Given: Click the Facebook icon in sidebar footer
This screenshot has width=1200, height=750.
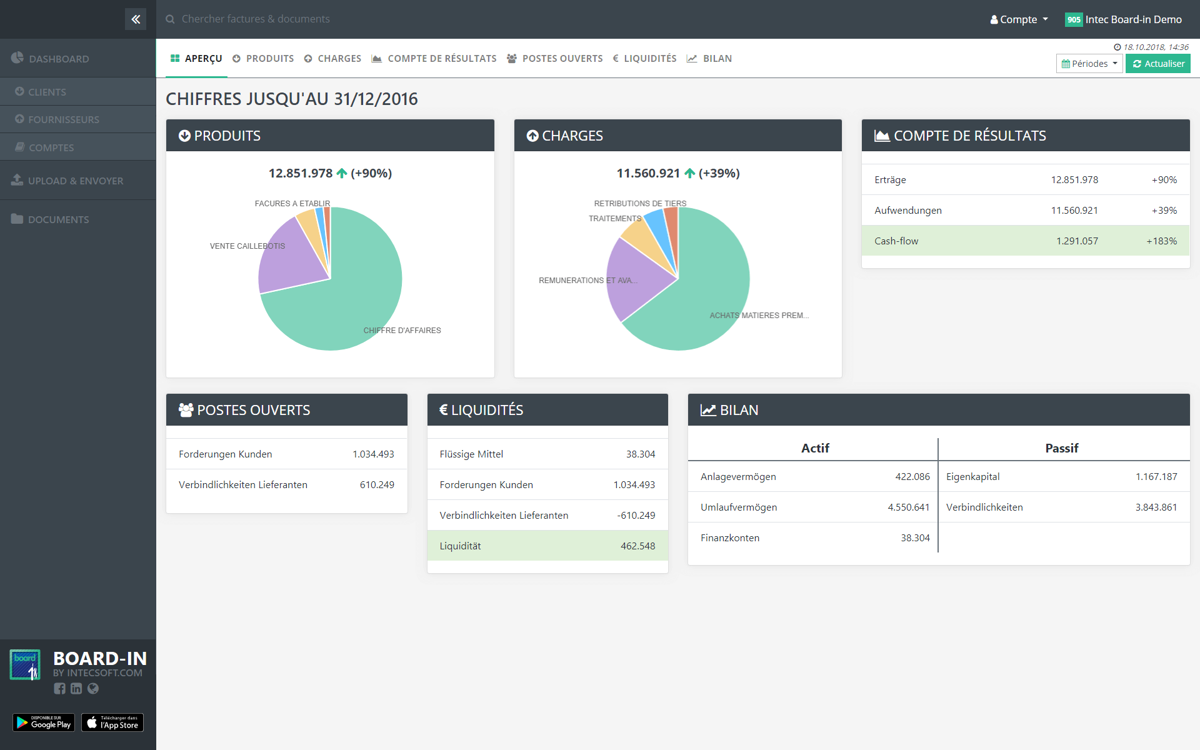Looking at the screenshot, I should coord(59,688).
